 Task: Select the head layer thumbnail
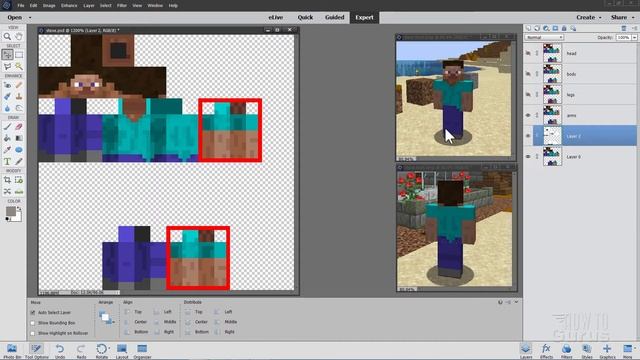click(552, 53)
